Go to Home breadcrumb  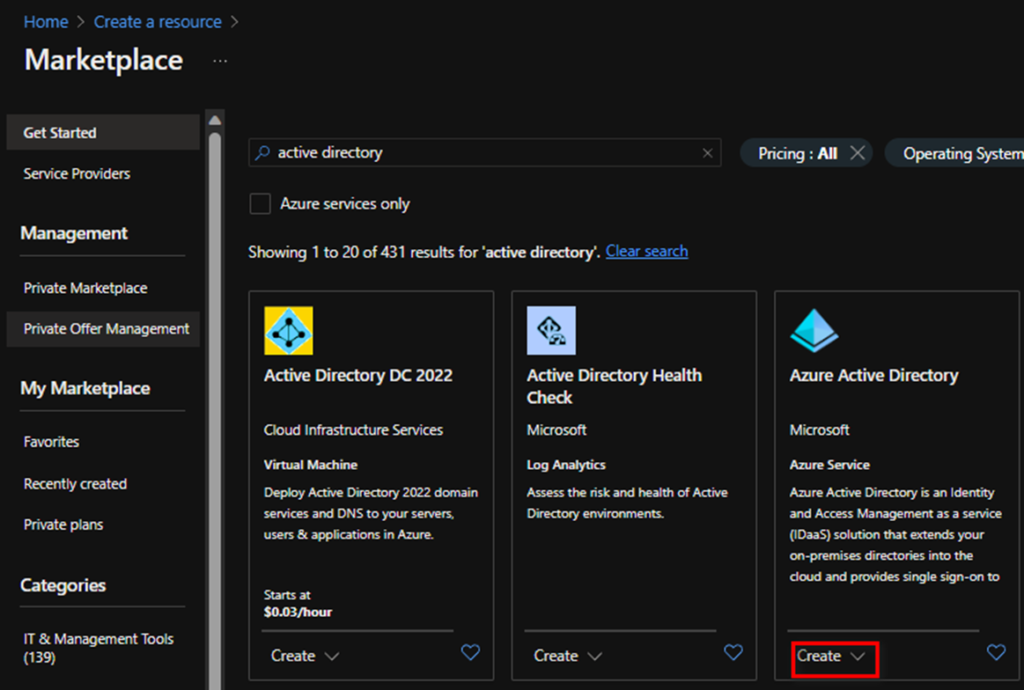[46, 22]
